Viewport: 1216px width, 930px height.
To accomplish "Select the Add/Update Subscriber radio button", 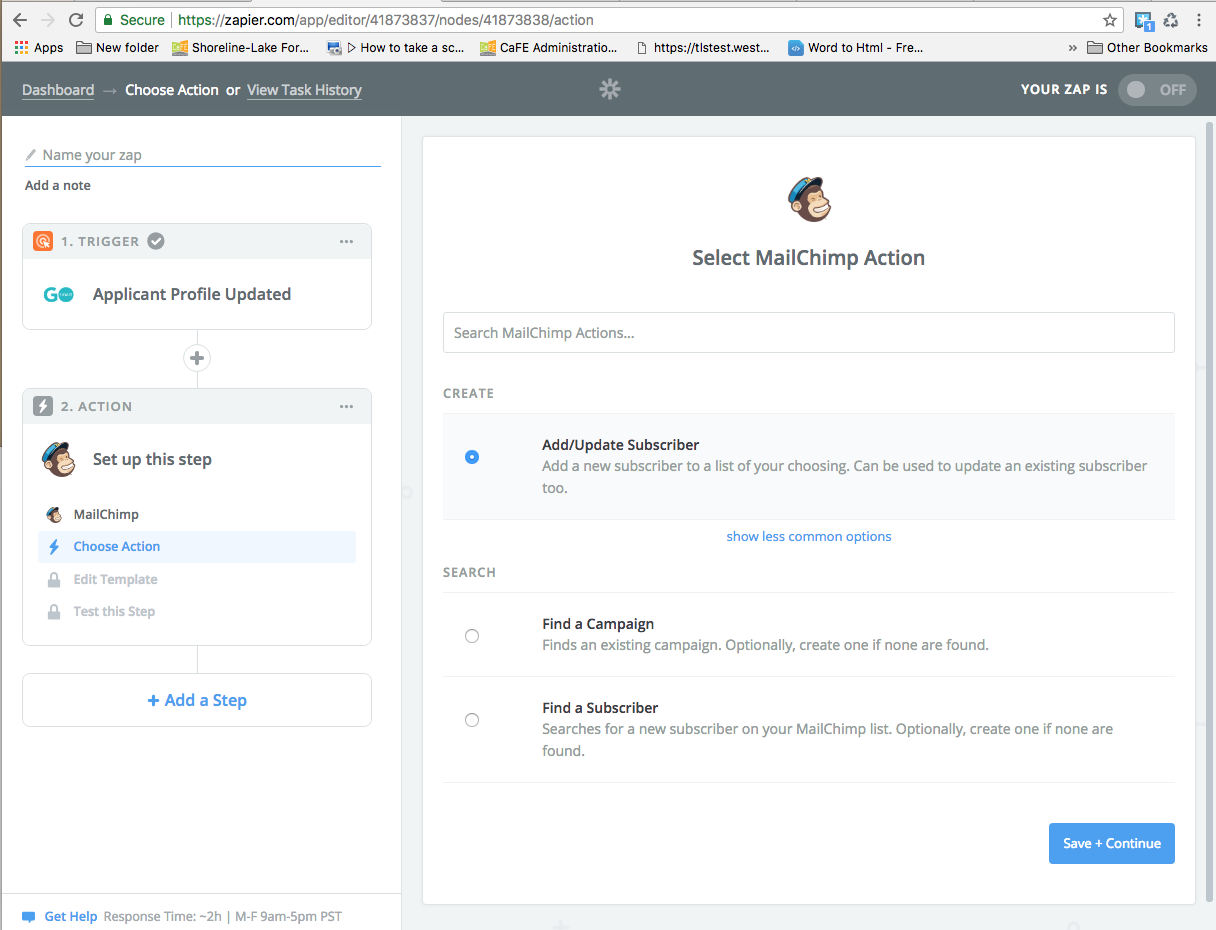I will coord(472,457).
